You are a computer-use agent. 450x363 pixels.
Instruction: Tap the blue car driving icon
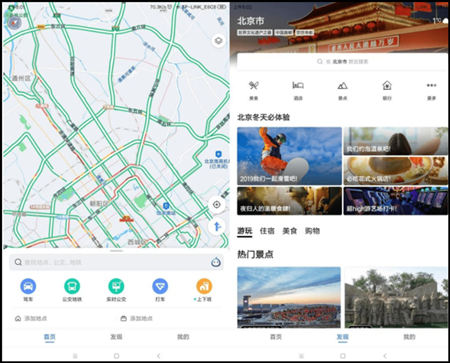28,286
